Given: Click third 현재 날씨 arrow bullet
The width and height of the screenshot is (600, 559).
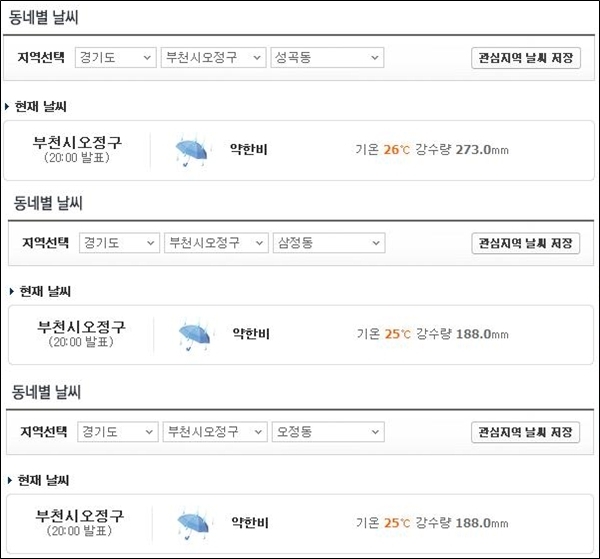Looking at the screenshot, I should click(x=10, y=480).
